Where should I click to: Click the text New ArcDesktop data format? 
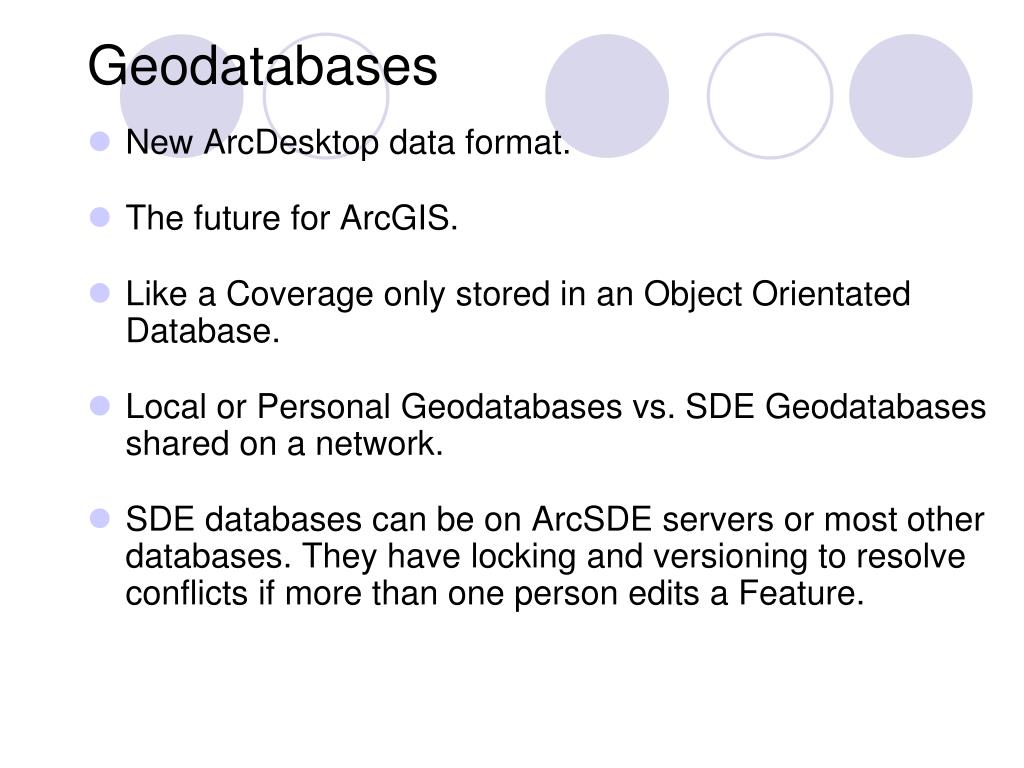348,142
